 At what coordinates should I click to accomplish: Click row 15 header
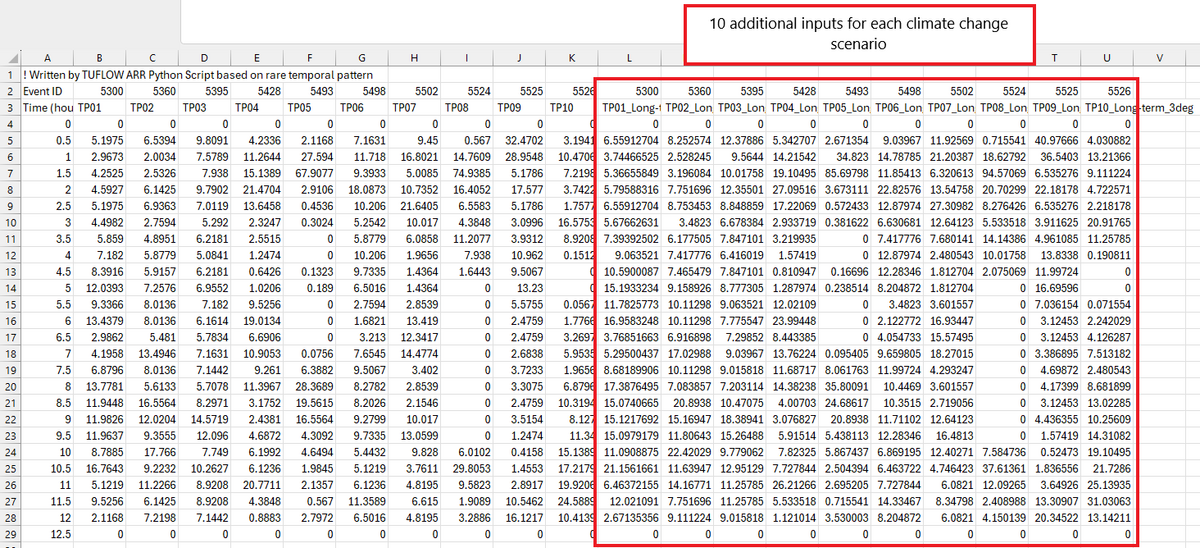(10, 305)
